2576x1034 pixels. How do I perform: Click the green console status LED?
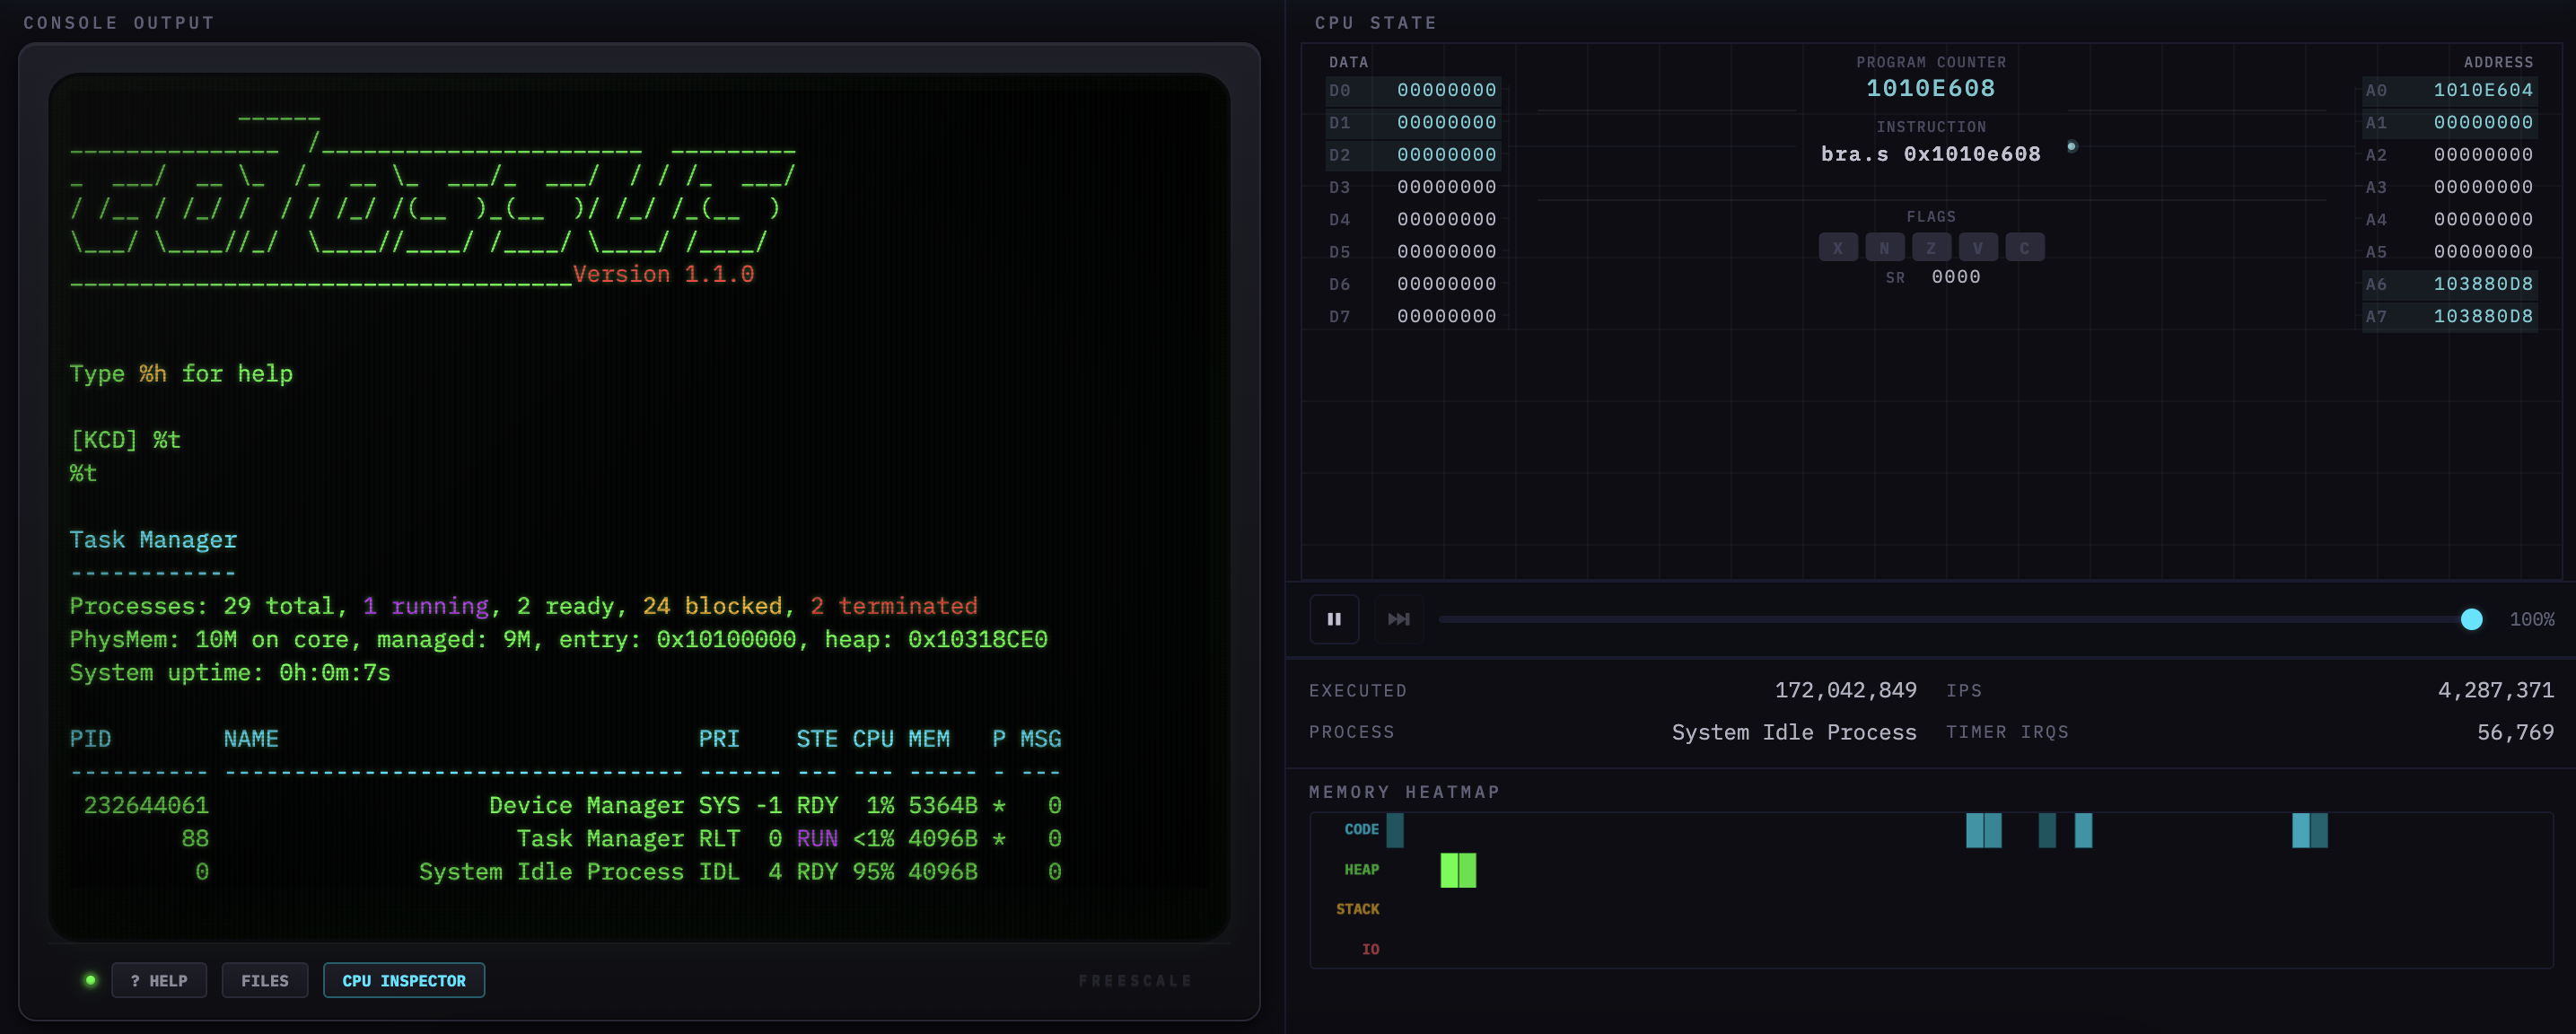point(90,980)
